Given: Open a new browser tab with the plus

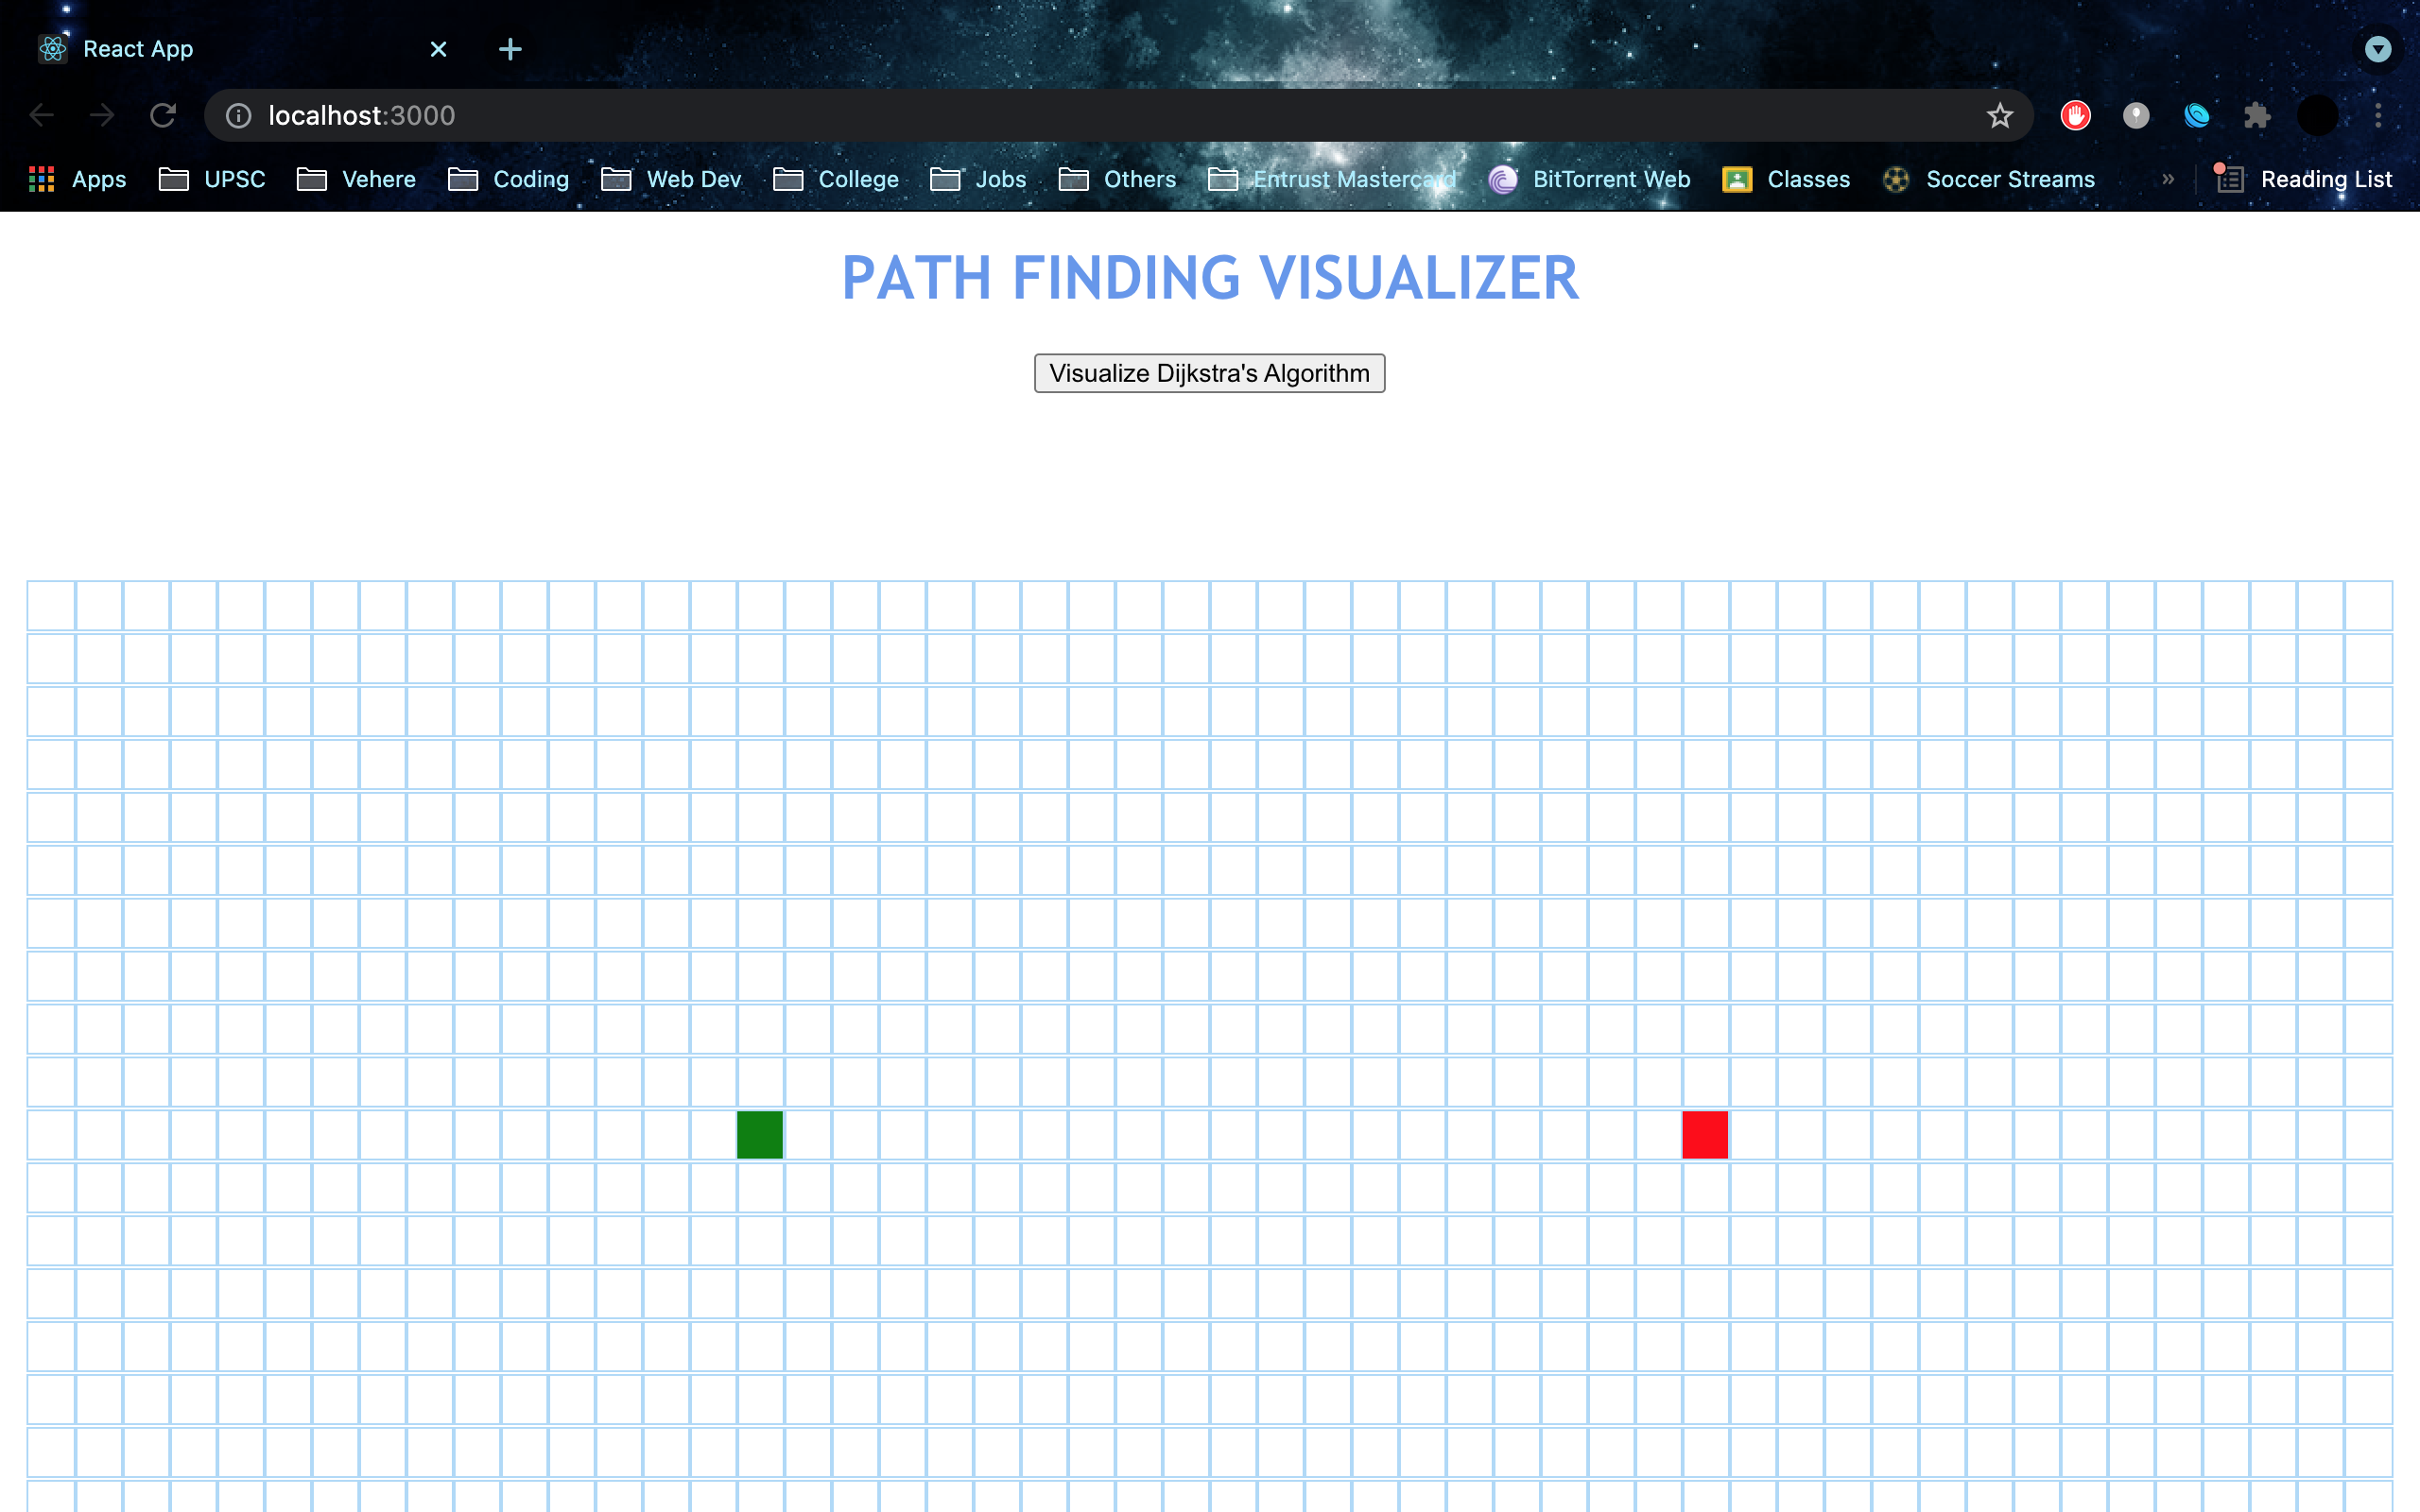Looking at the screenshot, I should point(510,49).
